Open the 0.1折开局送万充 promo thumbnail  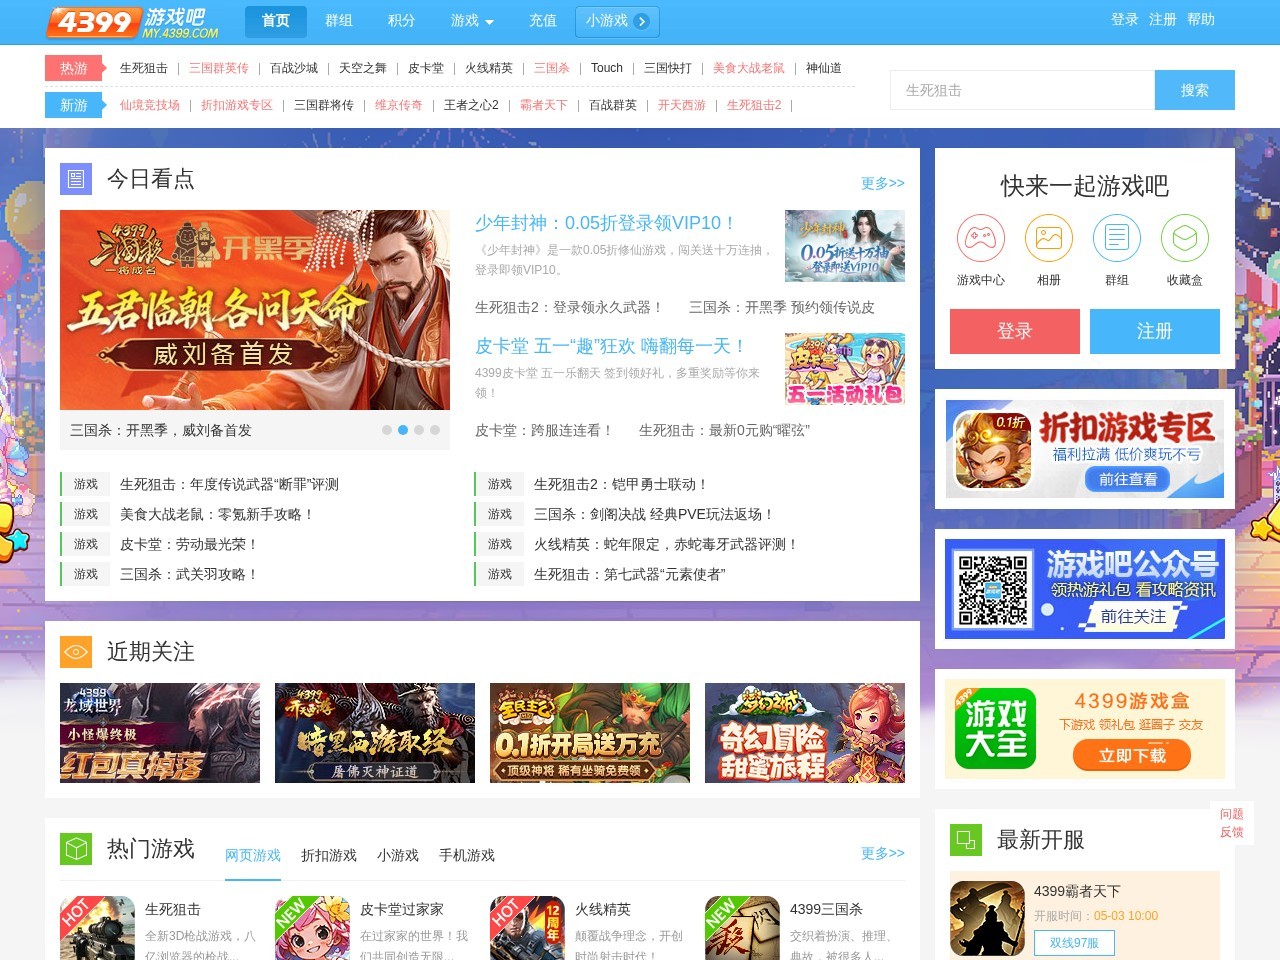(x=590, y=733)
